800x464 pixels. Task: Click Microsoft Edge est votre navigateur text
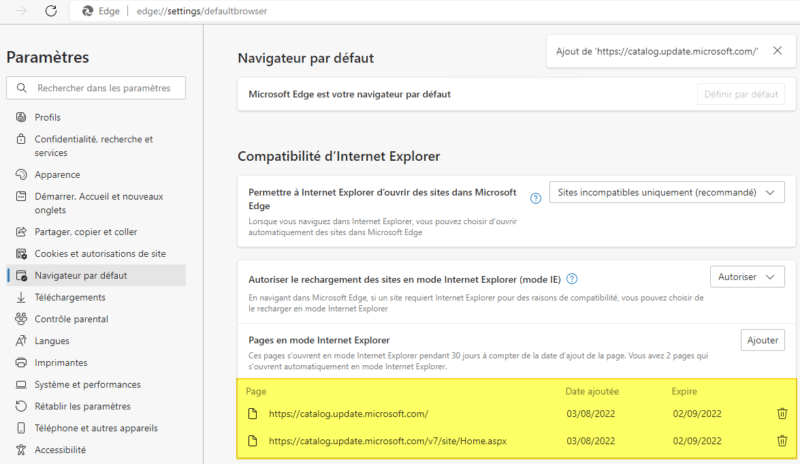pos(349,94)
